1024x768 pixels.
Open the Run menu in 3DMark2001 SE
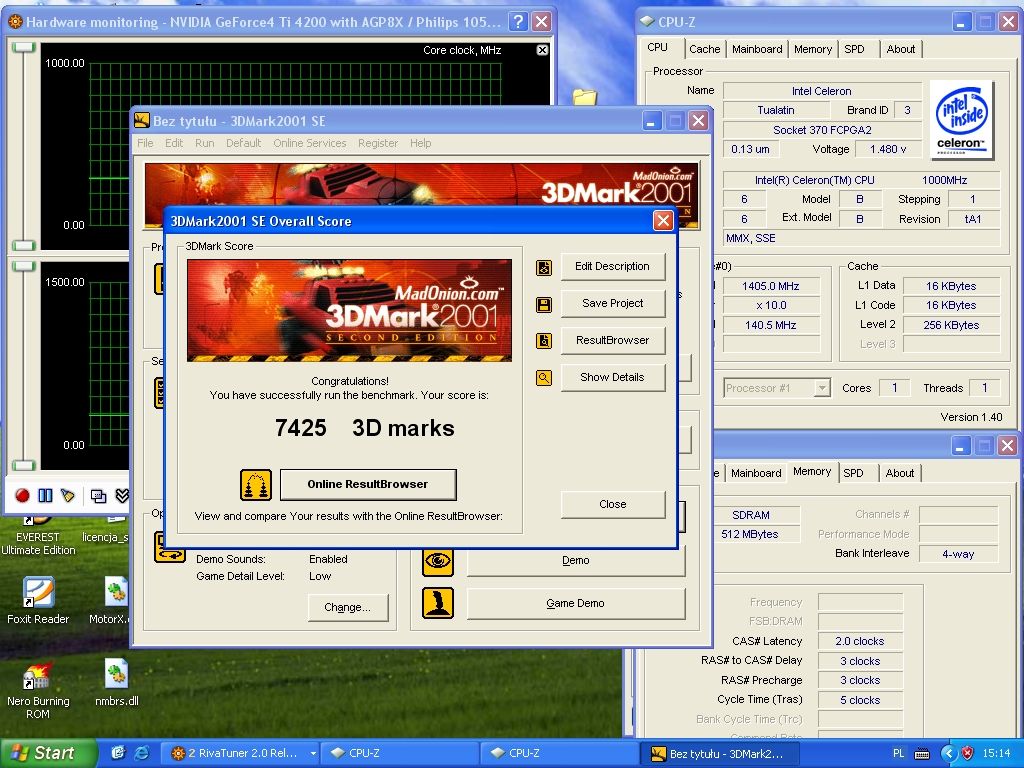pos(204,143)
